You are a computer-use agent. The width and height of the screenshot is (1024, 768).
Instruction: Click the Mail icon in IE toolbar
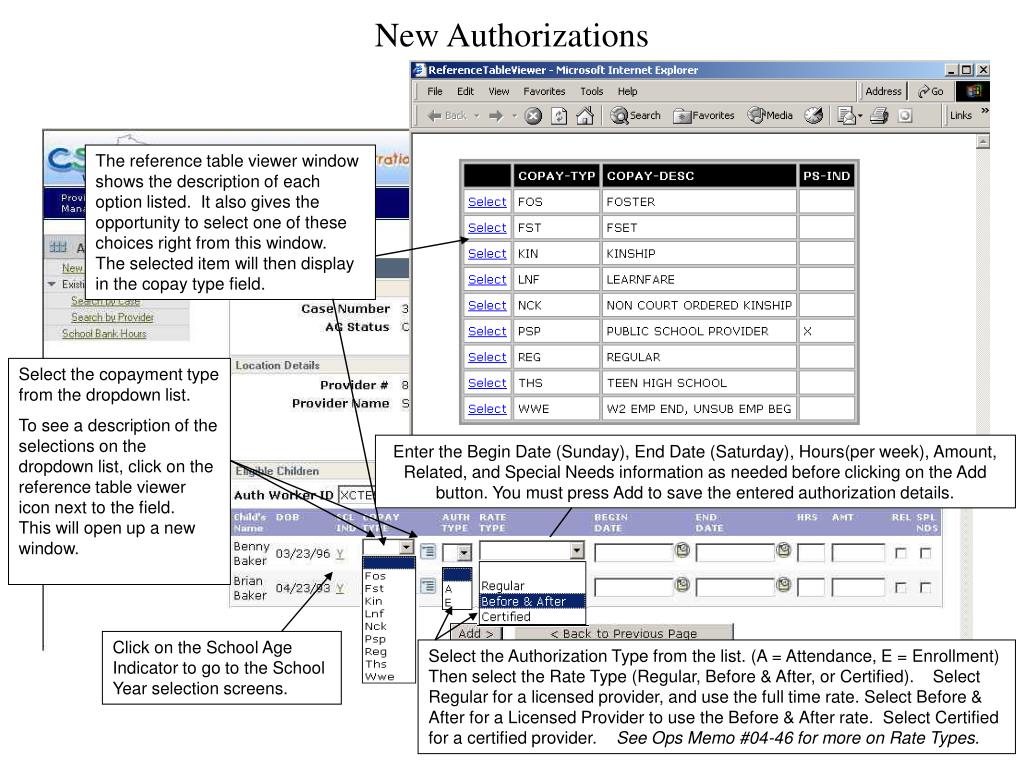(846, 116)
